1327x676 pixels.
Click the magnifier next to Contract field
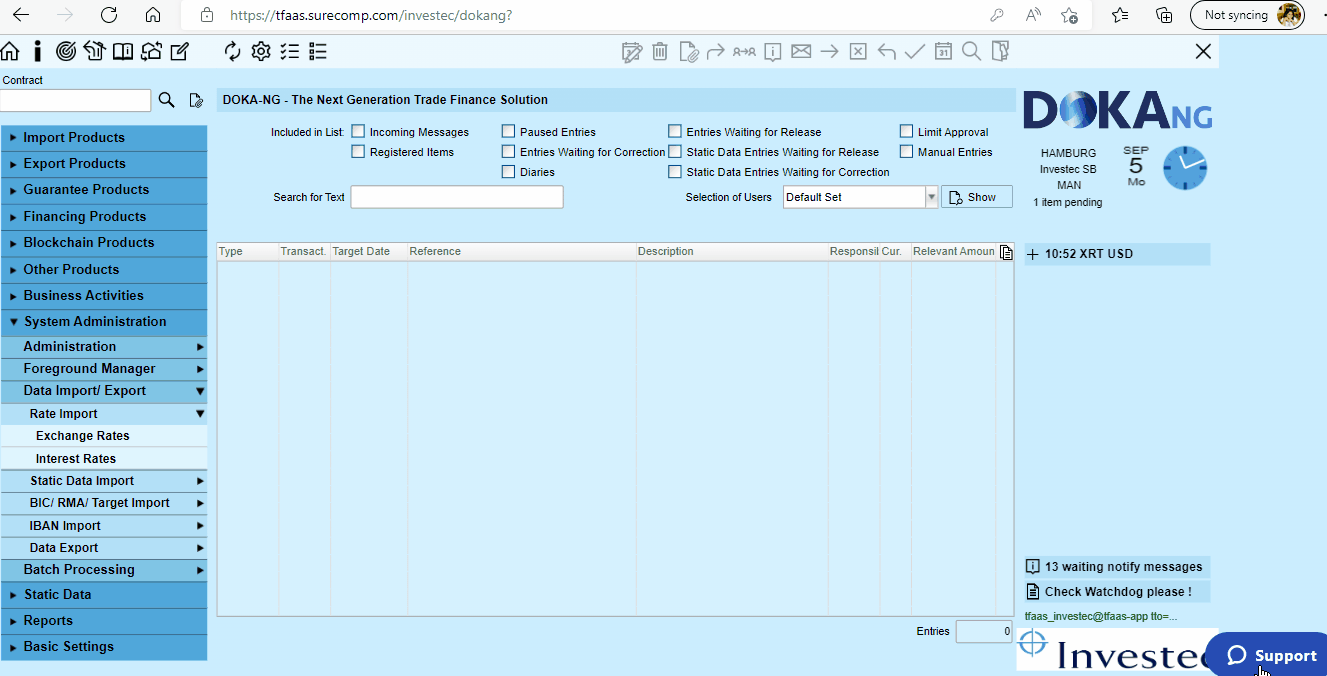pos(167,100)
